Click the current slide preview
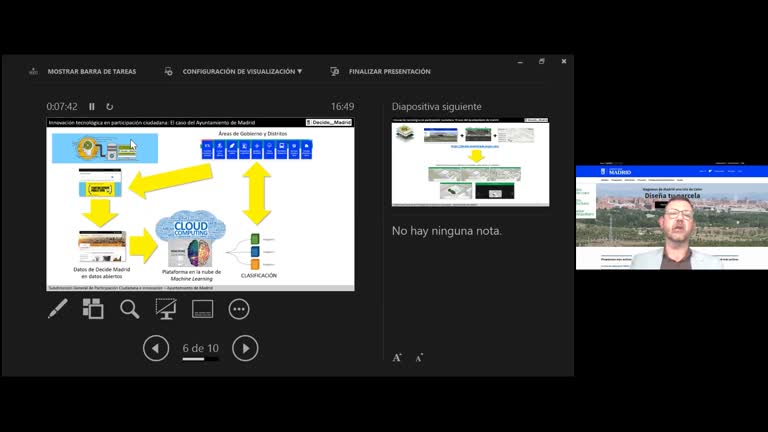 200,204
